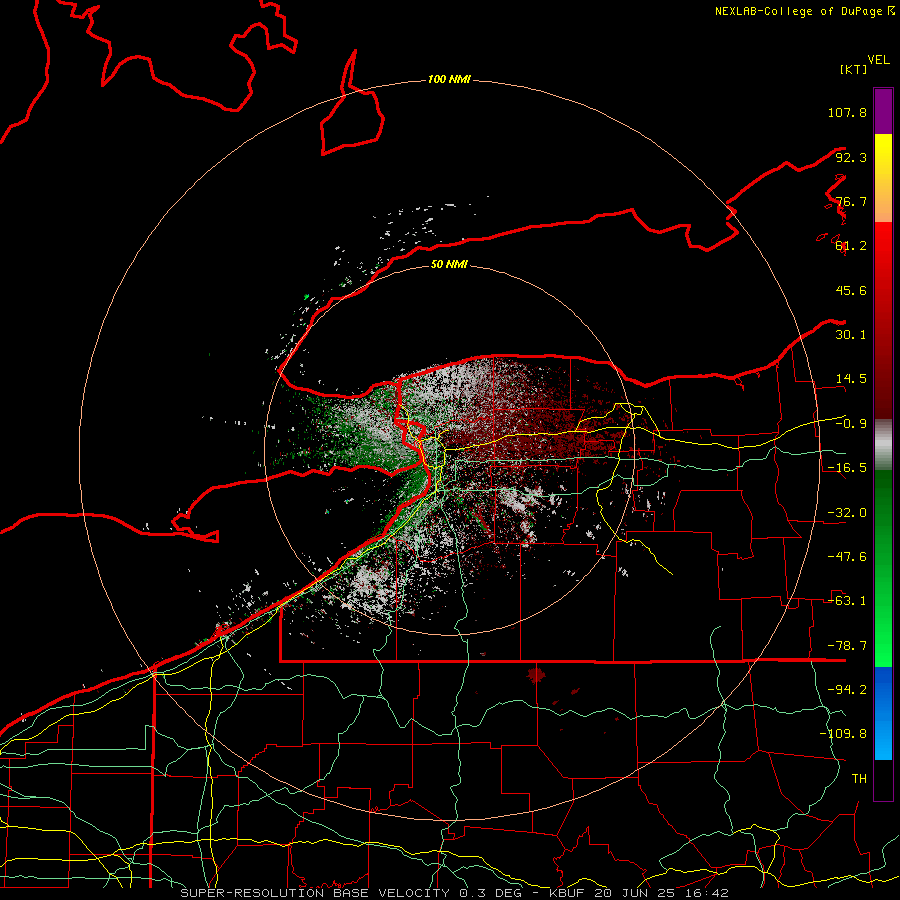This screenshot has width=900, height=900.
Task: Select the 76.7 velocity scale value
Action: pyautogui.click(x=851, y=201)
